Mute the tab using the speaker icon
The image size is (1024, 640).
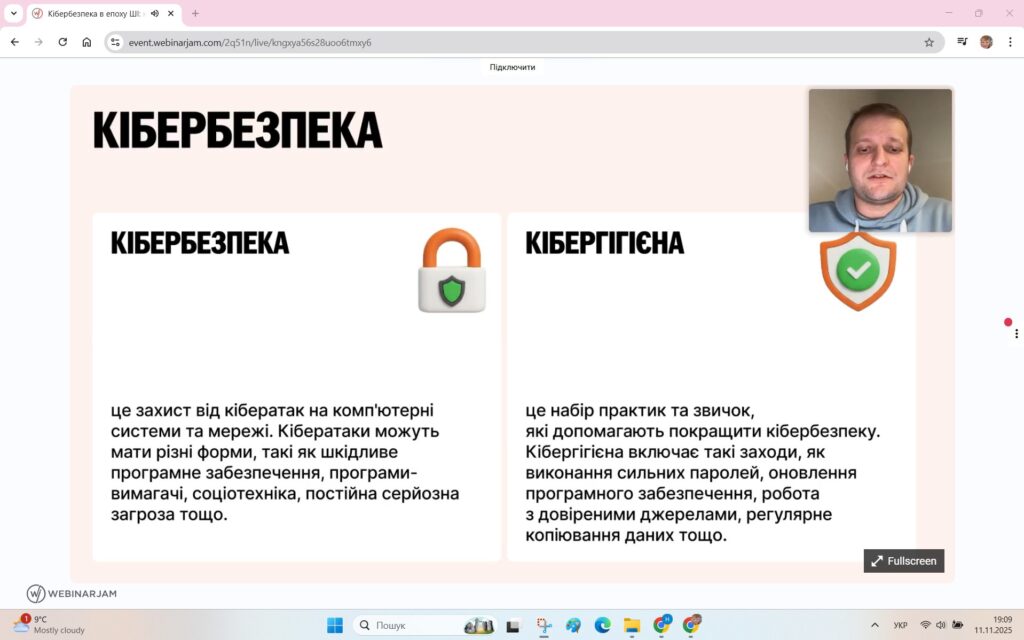155,13
